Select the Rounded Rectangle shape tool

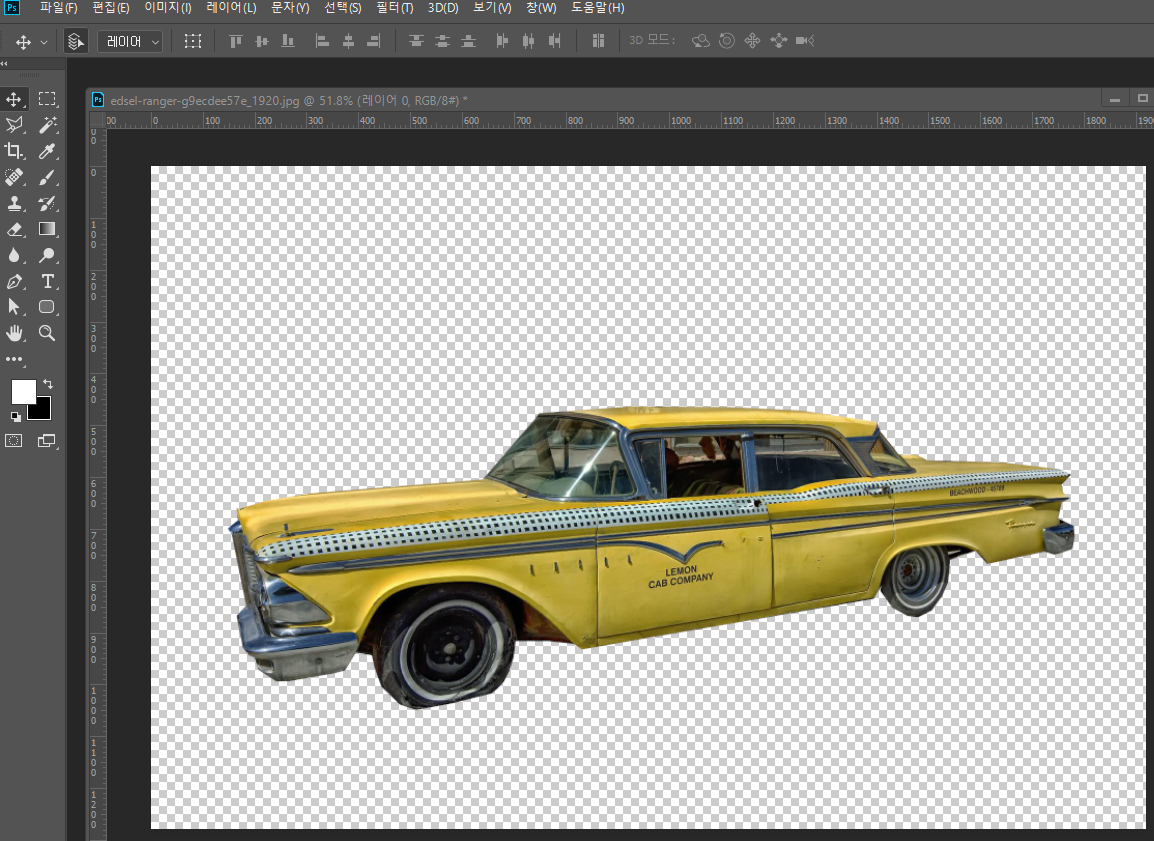(47, 307)
